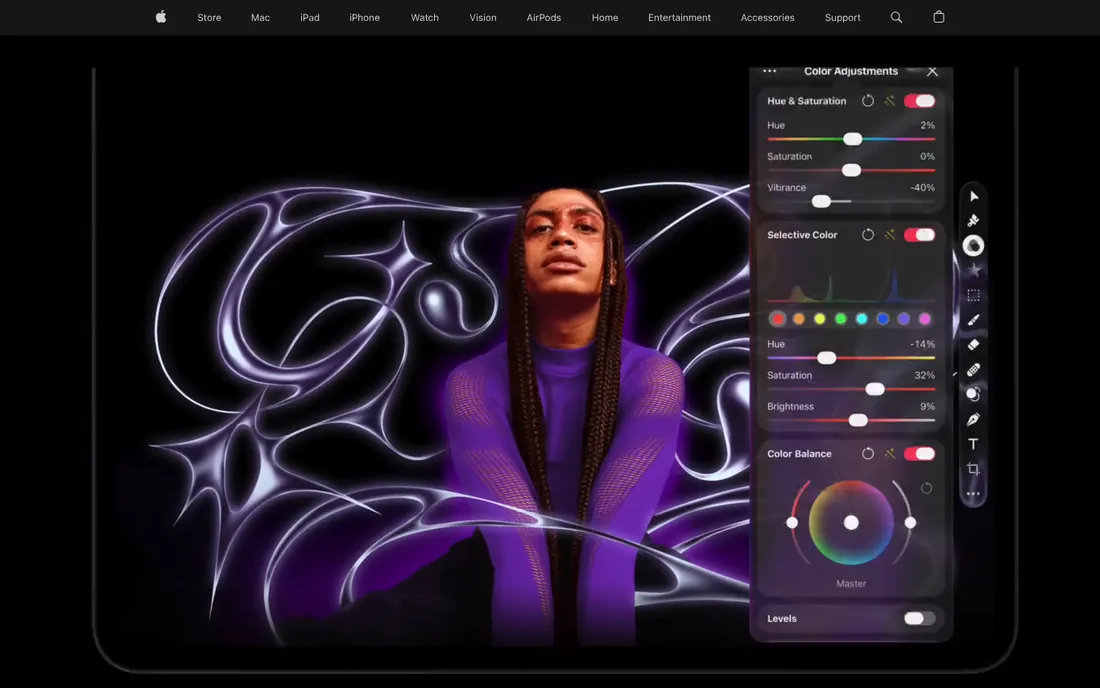Click the Master label under color wheel
Image resolution: width=1100 pixels, height=688 pixels.
(x=851, y=584)
